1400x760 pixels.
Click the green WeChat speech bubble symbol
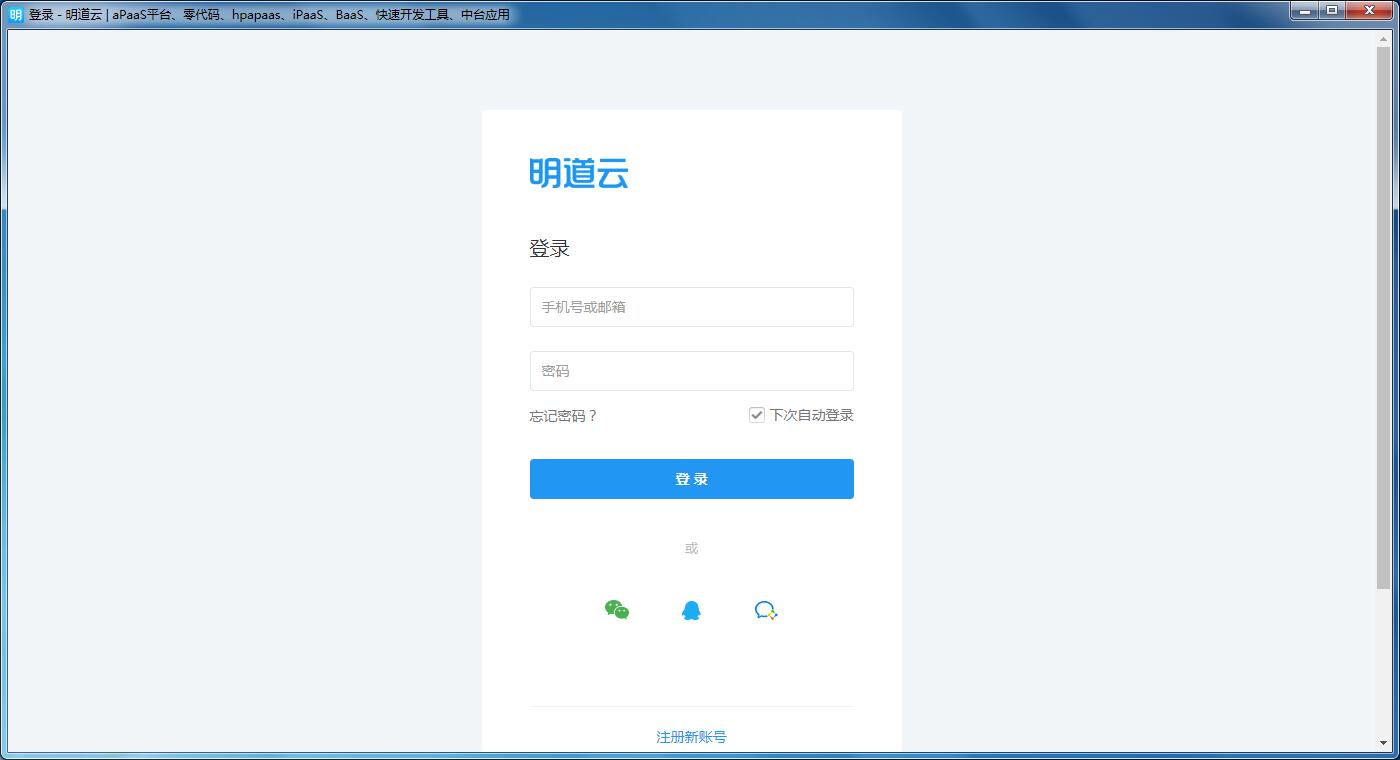point(617,610)
